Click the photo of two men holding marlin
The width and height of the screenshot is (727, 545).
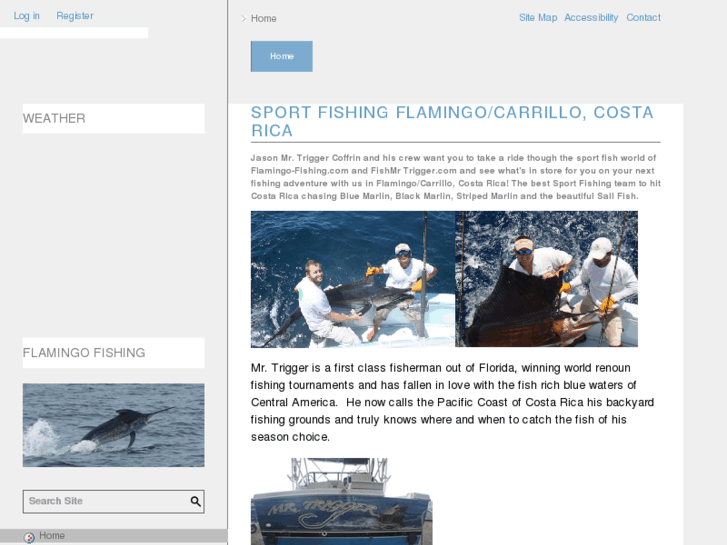click(353, 279)
